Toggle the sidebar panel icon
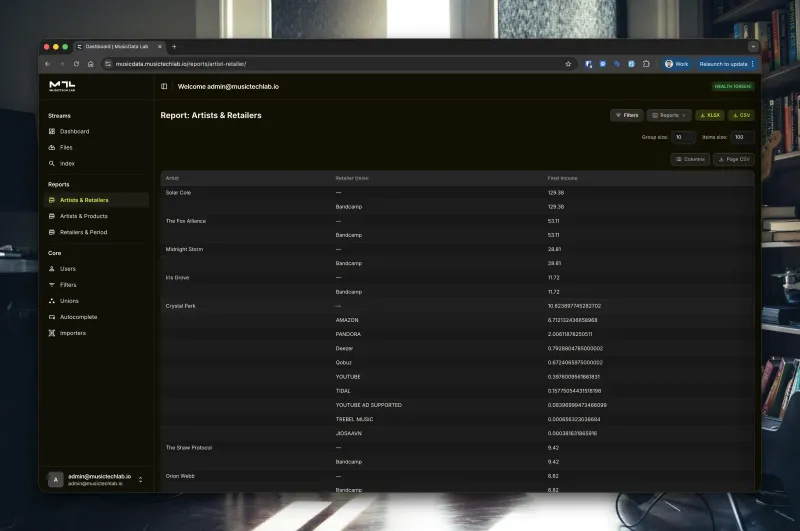The image size is (800, 531). [x=164, y=86]
